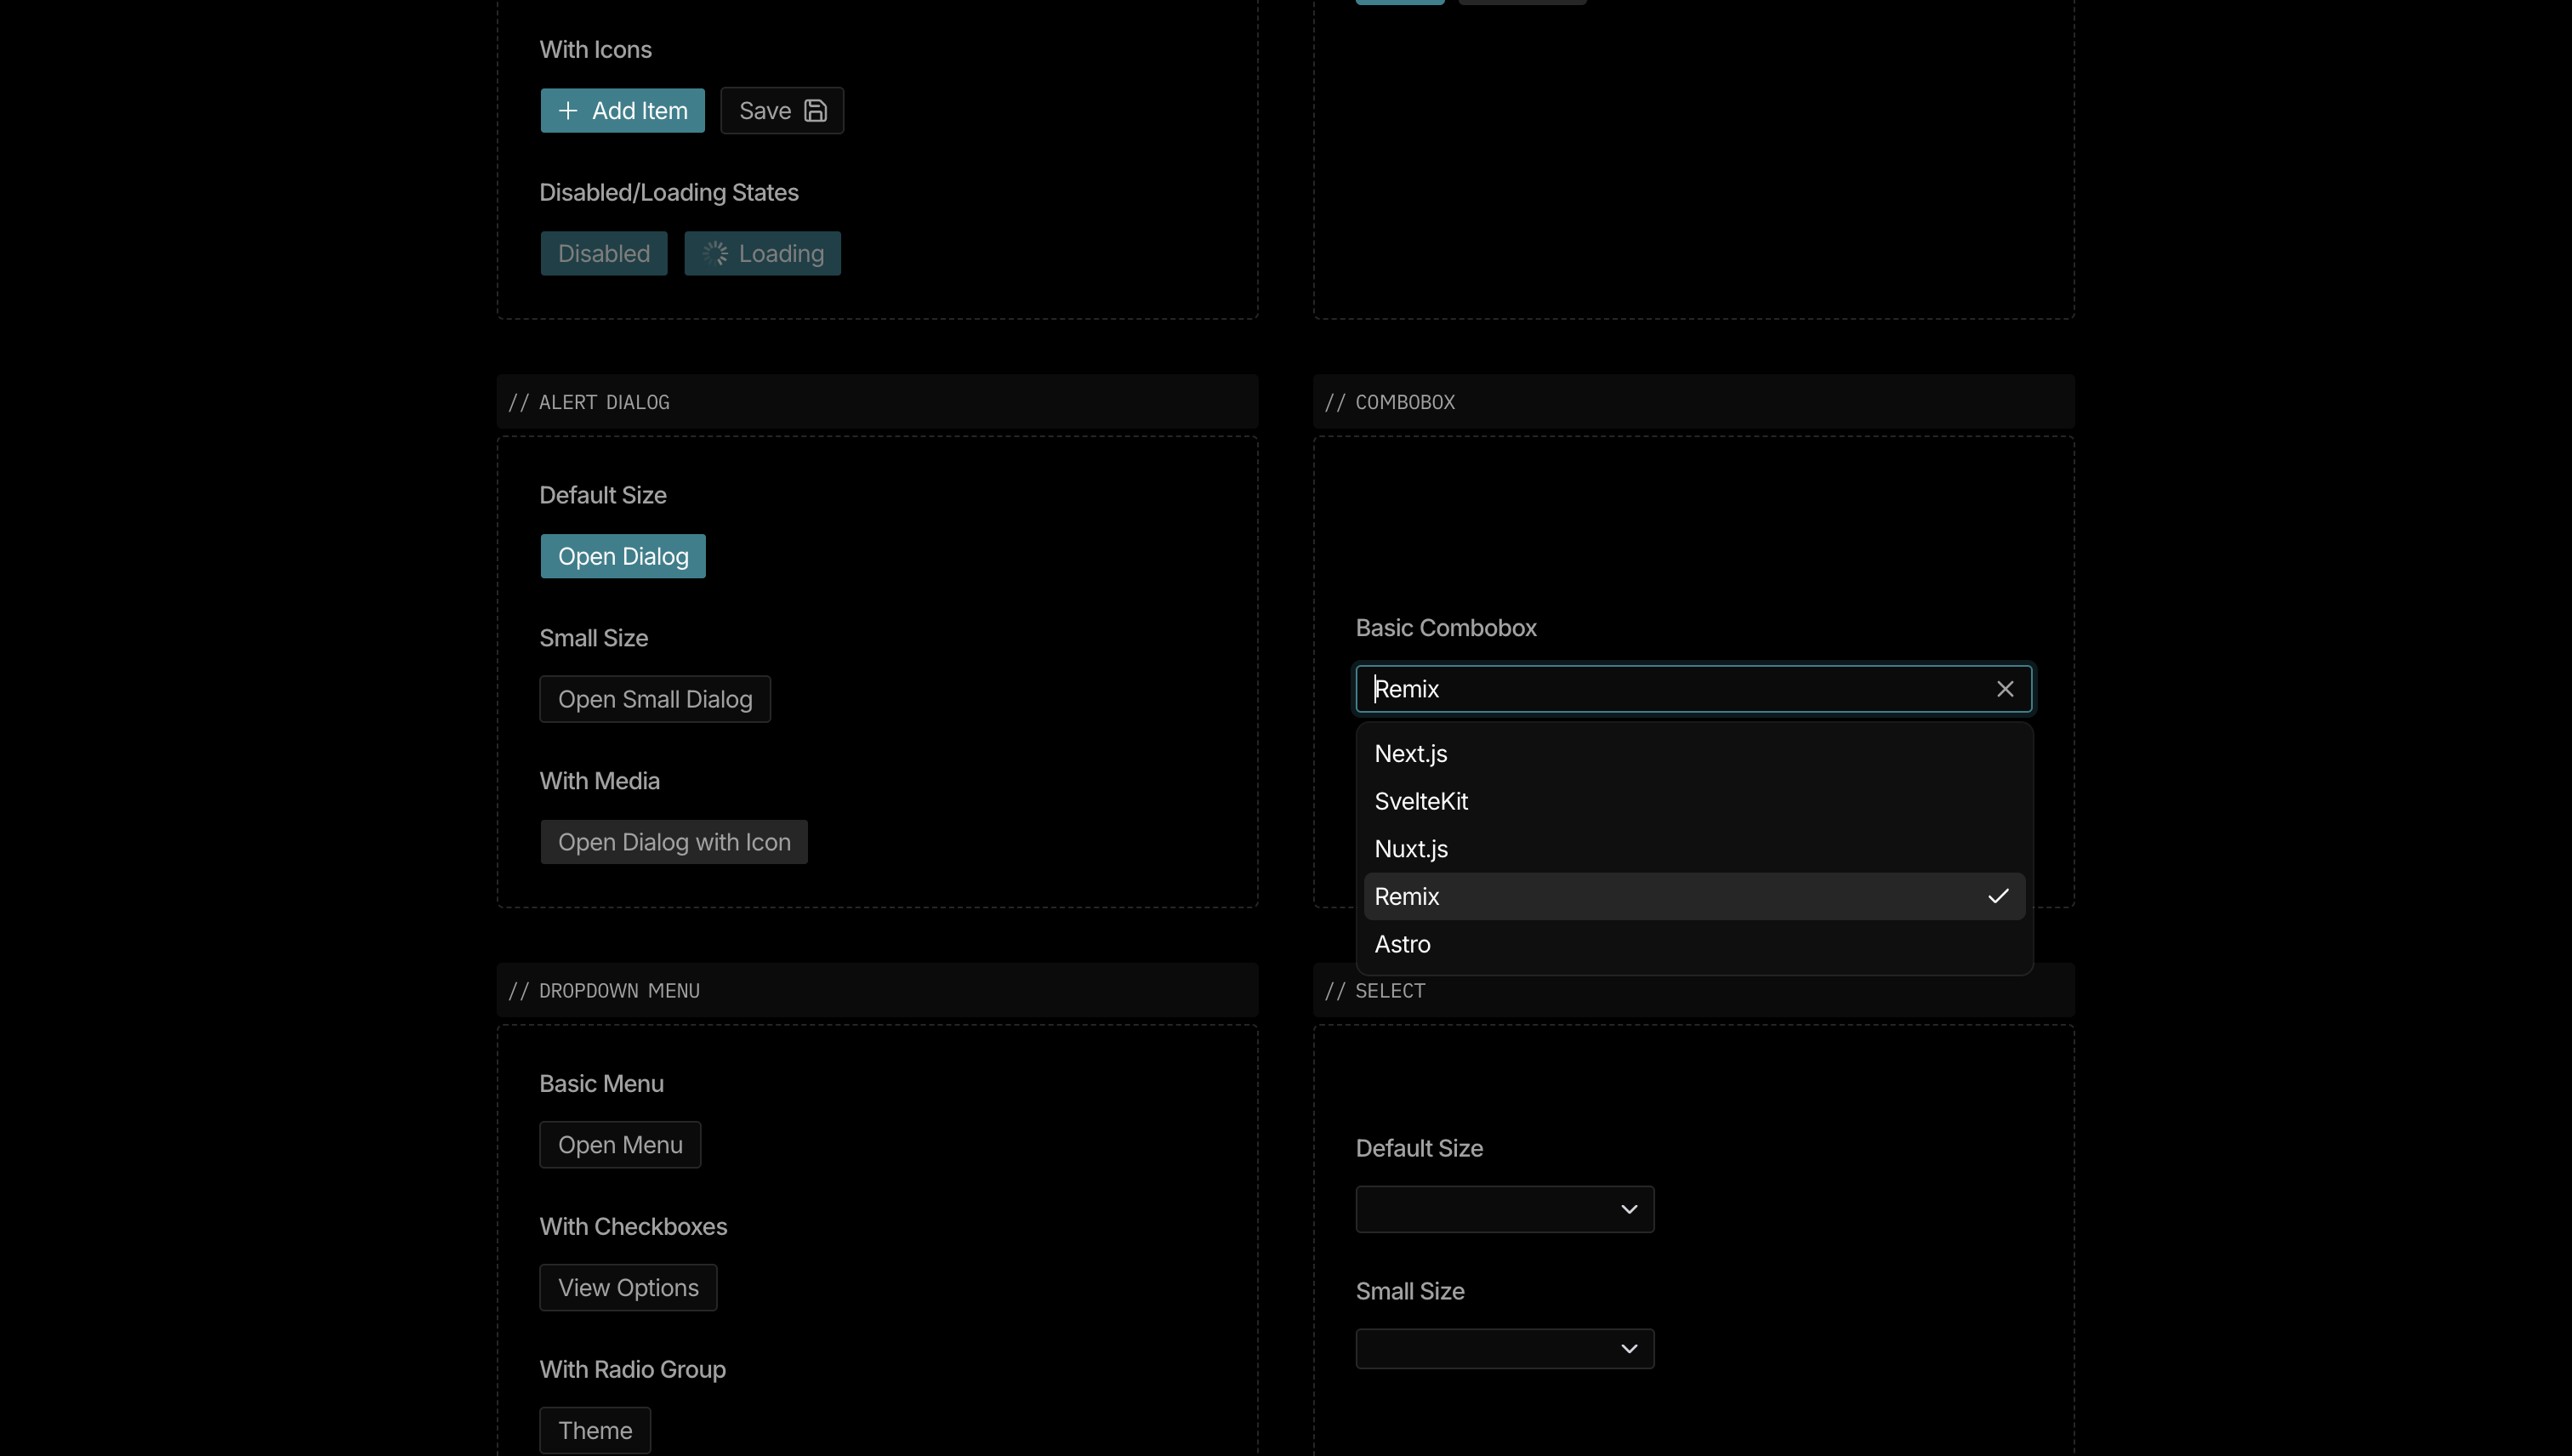2572x1456 pixels.
Task: Click the Open Small Dialog button
Action: pyautogui.click(x=655, y=699)
